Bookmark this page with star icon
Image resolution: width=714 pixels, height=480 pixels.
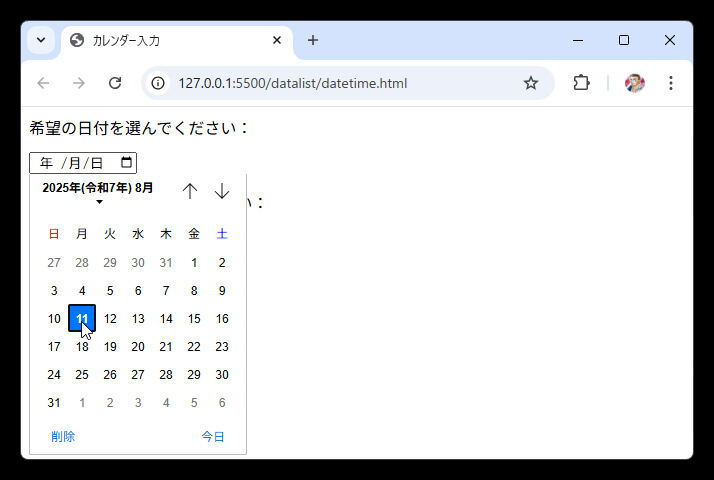point(531,83)
